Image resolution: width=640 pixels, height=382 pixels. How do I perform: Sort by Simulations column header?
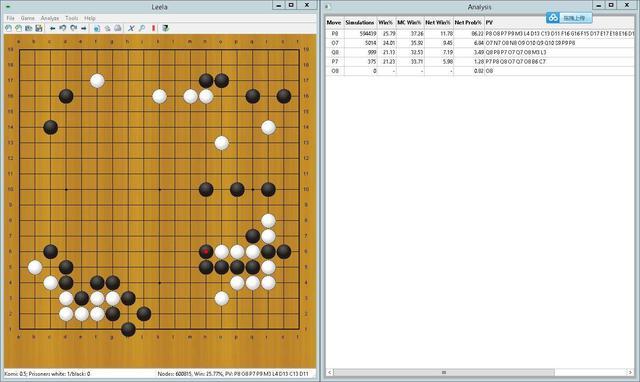(x=360, y=22)
